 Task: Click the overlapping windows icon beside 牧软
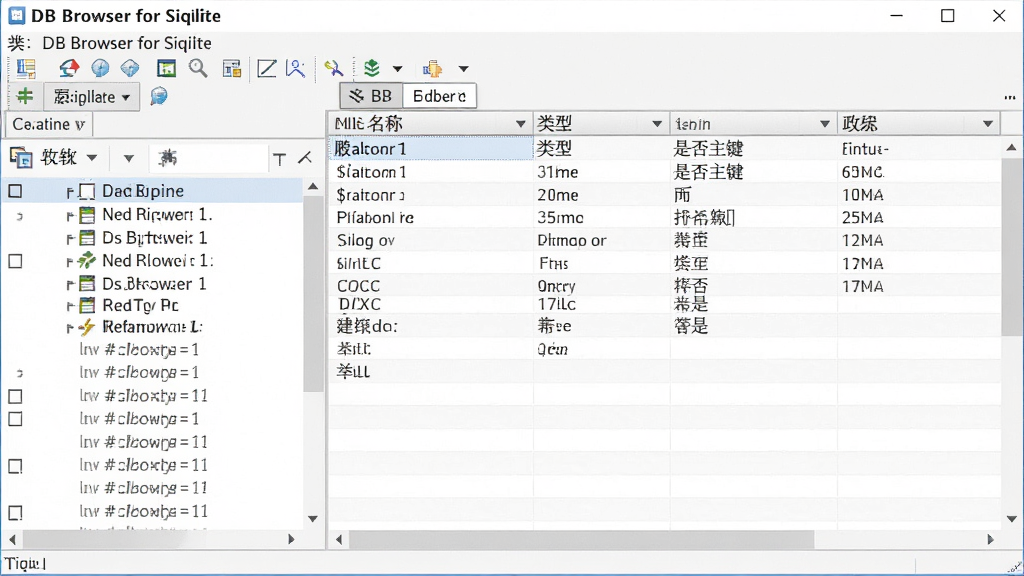[x=21, y=157]
